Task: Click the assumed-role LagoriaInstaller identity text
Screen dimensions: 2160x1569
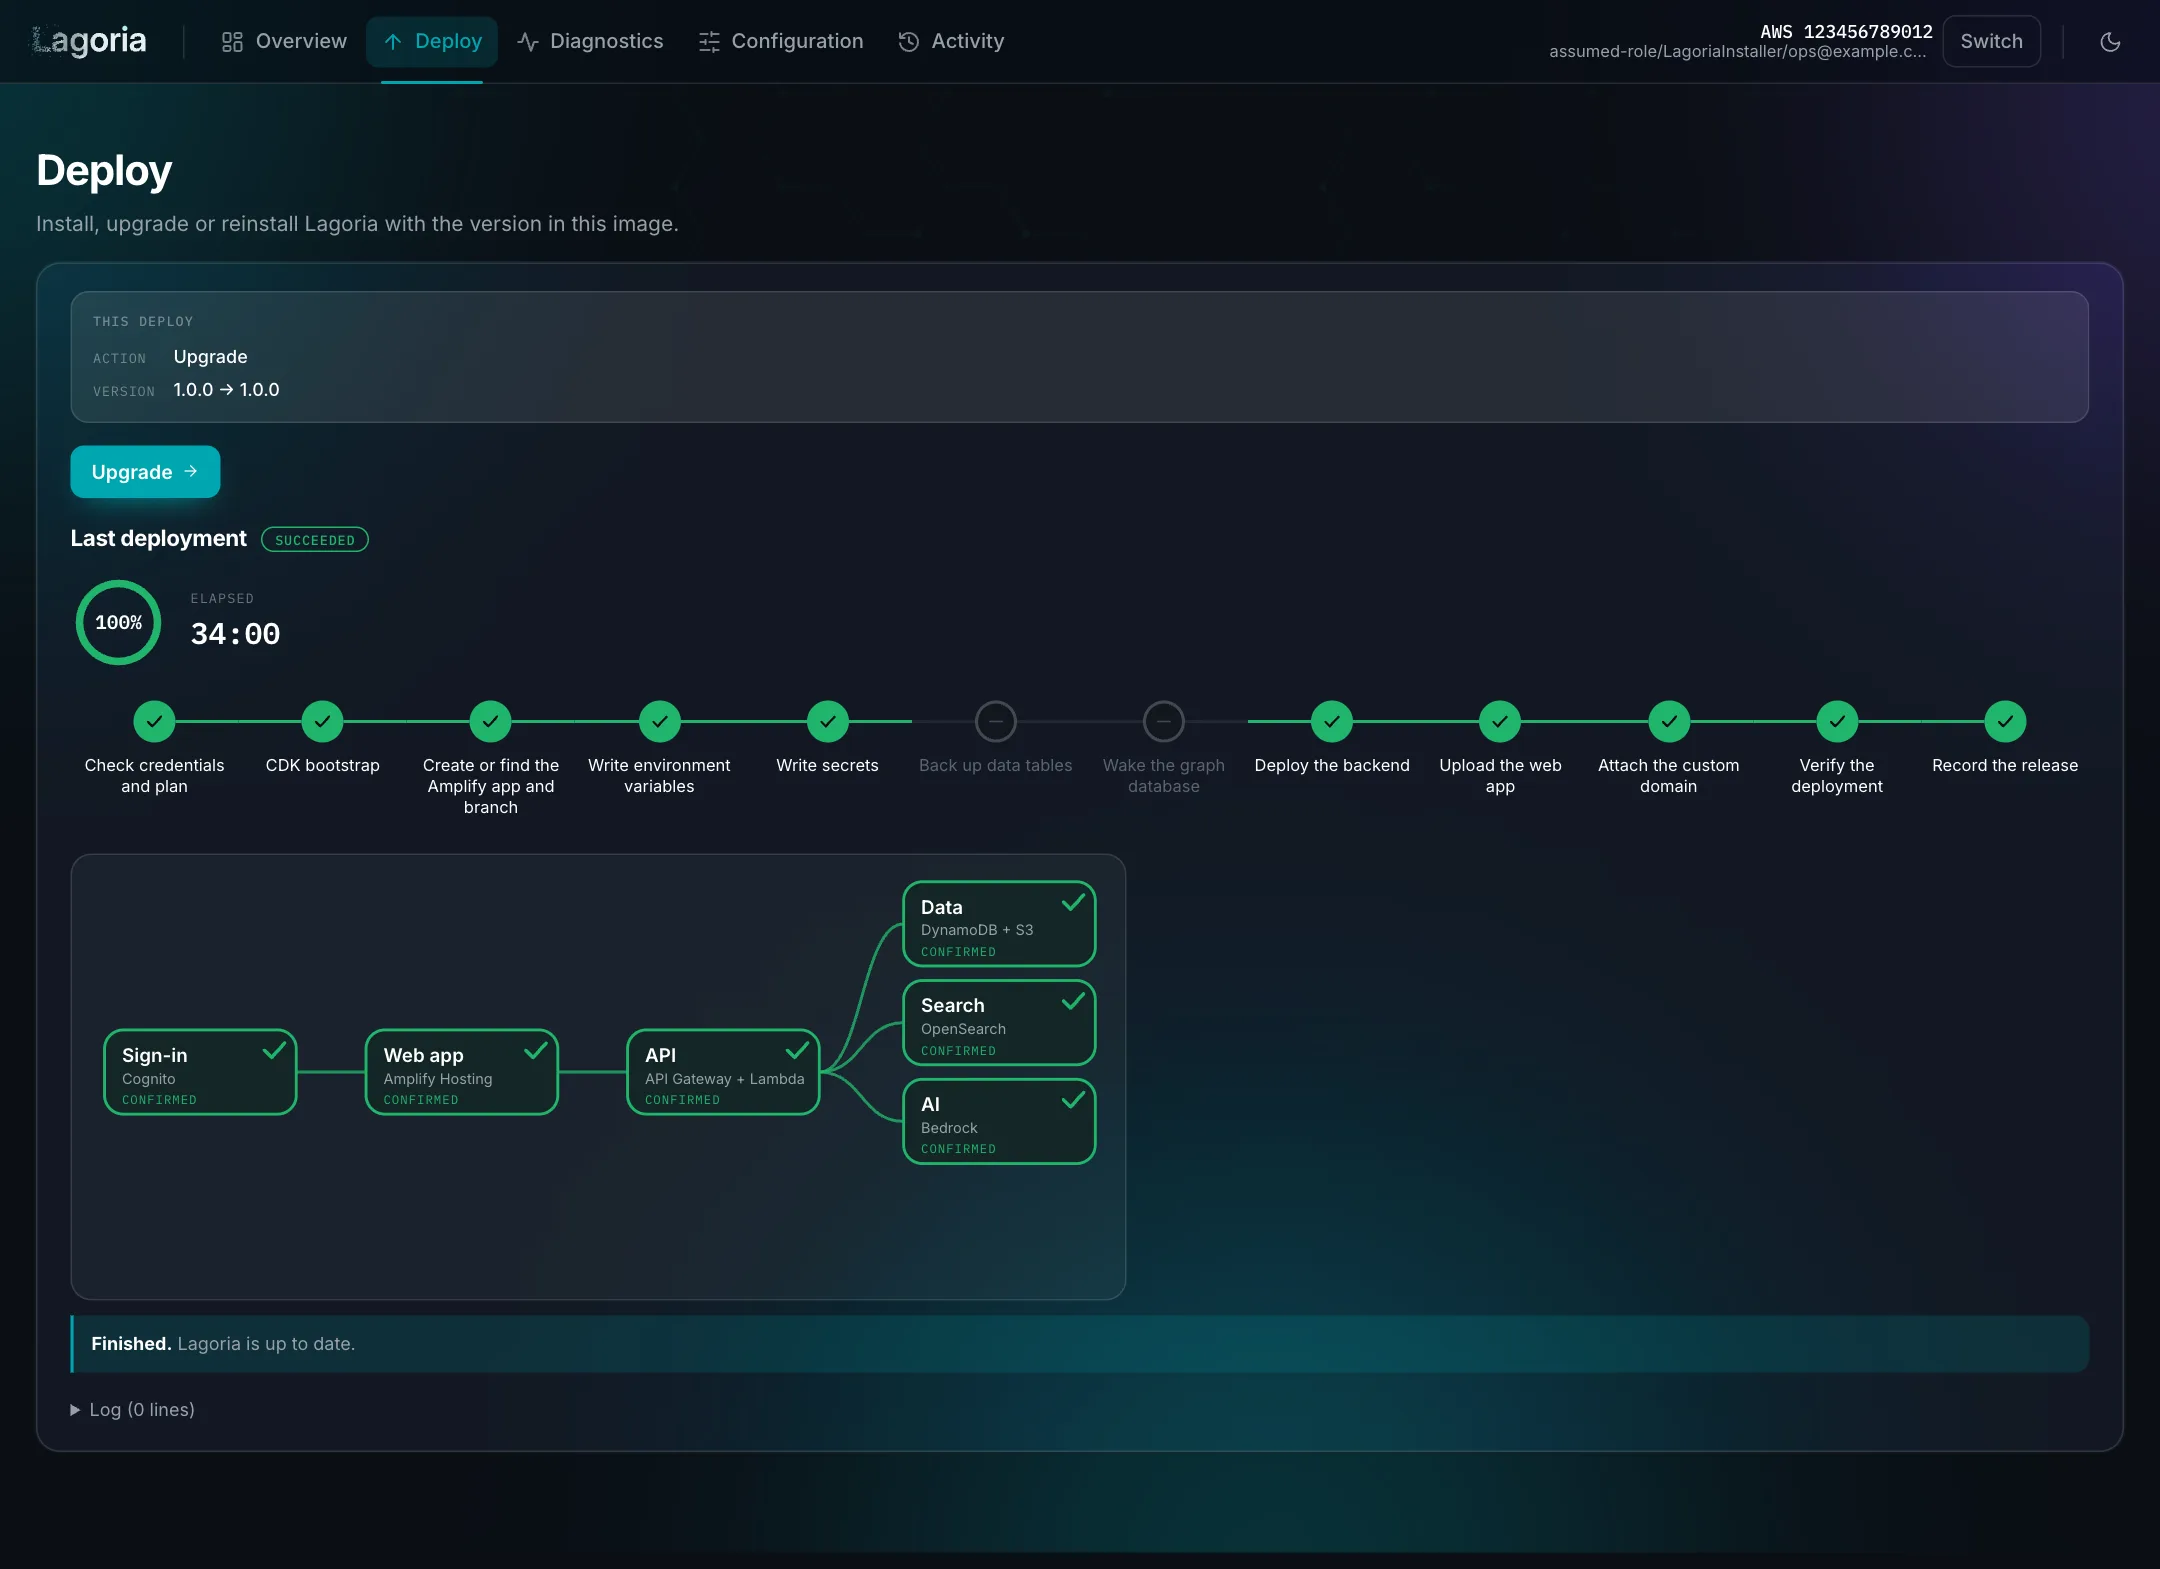Action: [1738, 52]
